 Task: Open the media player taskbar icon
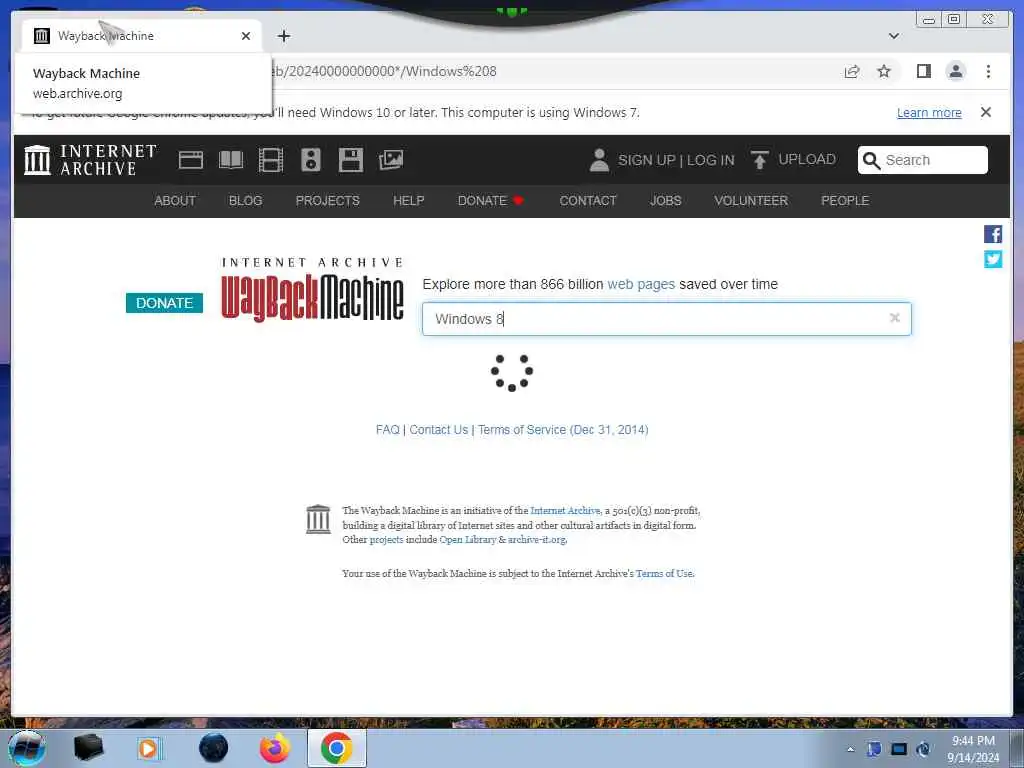coord(148,748)
